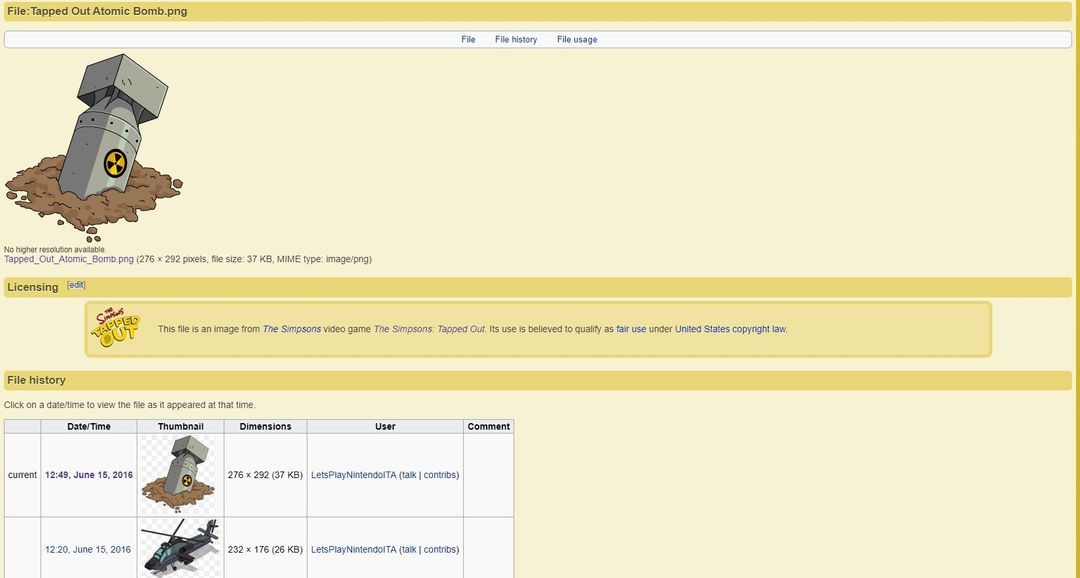View the 12:49, June 15, 2016 file version
This screenshot has width=1080, height=578.
(x=89, y=475)
